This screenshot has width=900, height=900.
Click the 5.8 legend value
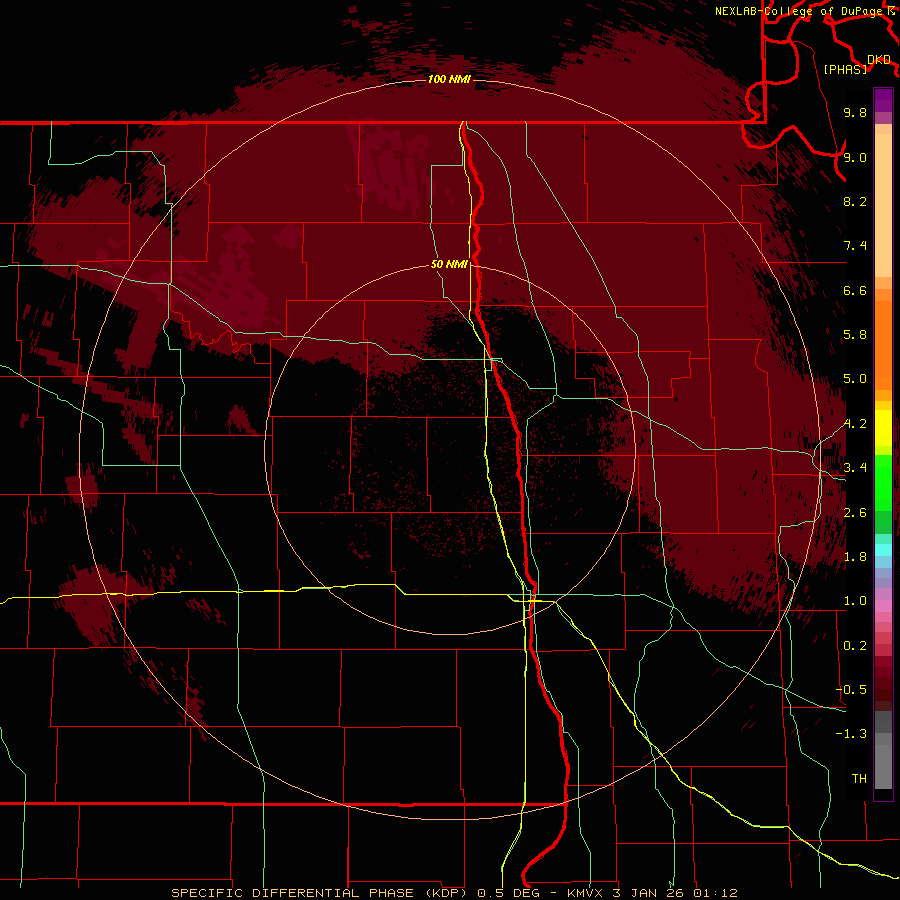coord(855,335)
